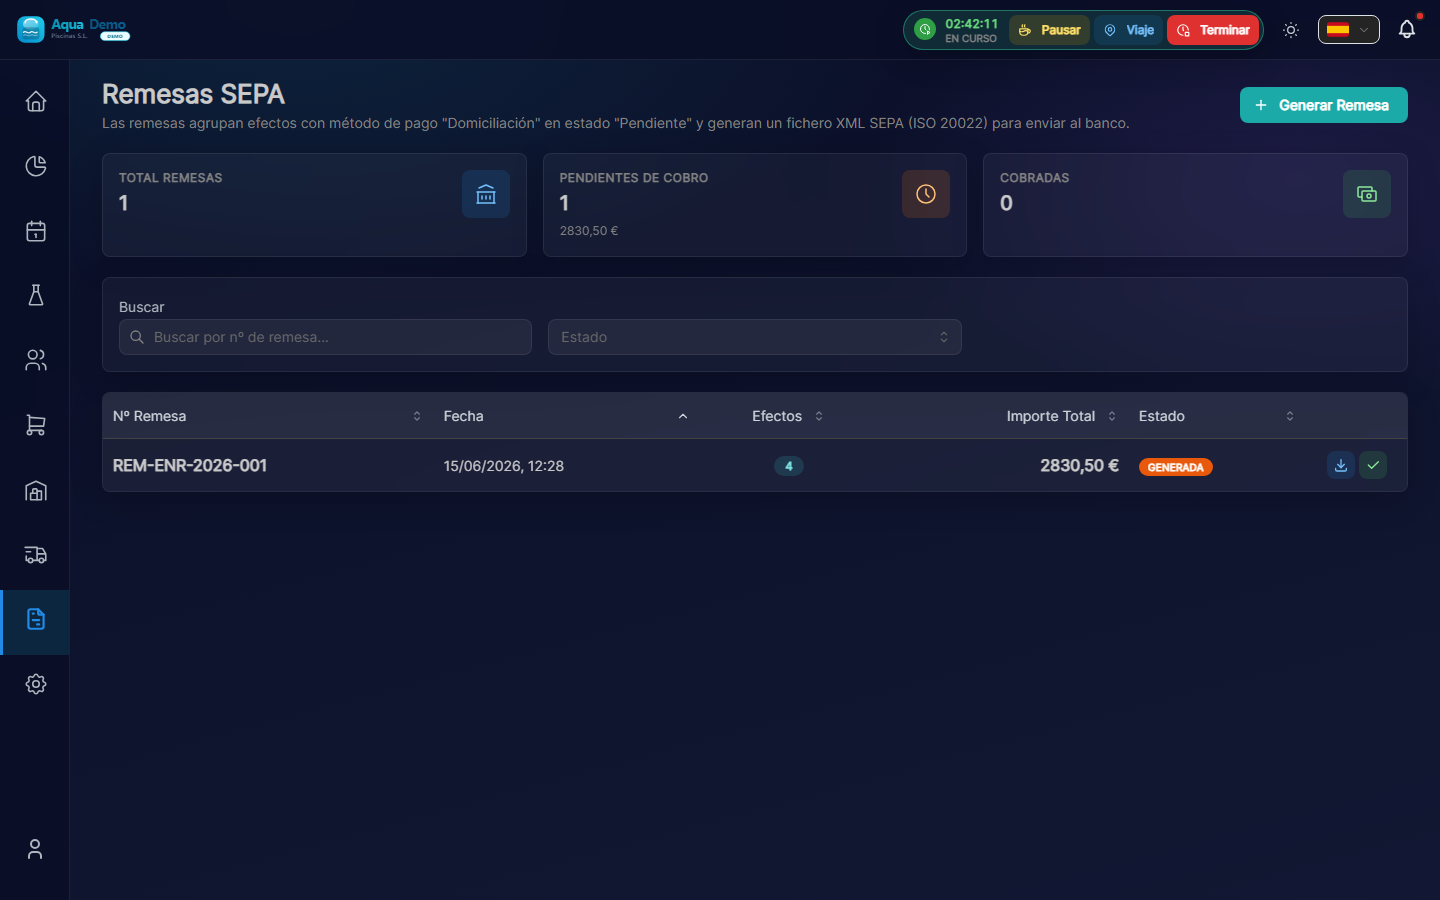This screenshot has width=1440, height=900.
Task: Pause the running work timer
Action: coord(1049,30)
